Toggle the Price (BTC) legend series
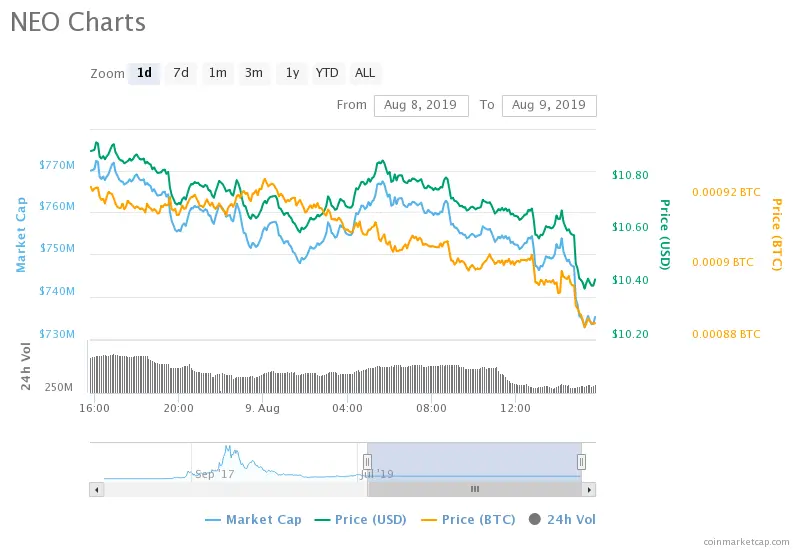 468,519
